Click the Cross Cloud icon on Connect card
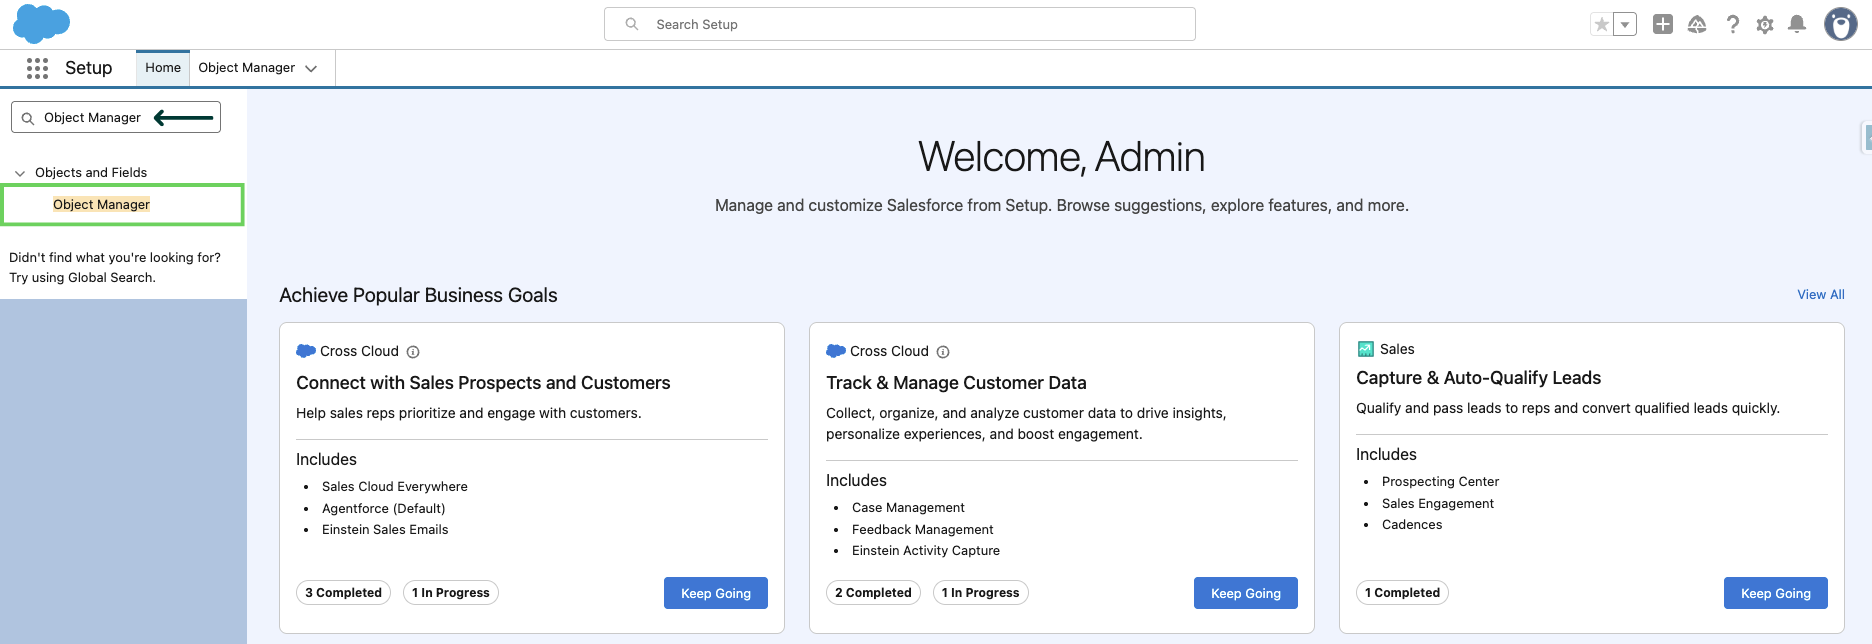Image resolution: width=1872 pixels, height=644 pixels. (x=306, y=351)
